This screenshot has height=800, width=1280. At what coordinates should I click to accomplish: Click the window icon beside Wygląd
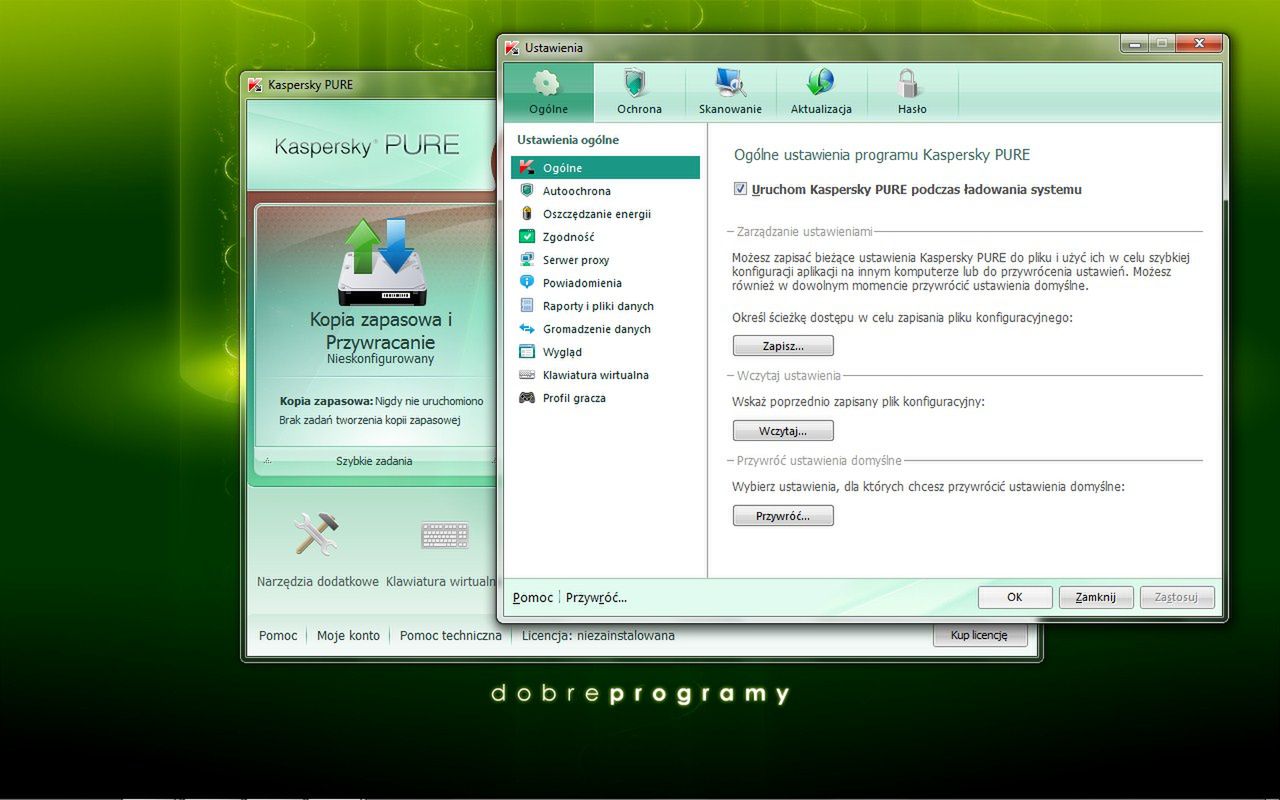tap(527, 352)
